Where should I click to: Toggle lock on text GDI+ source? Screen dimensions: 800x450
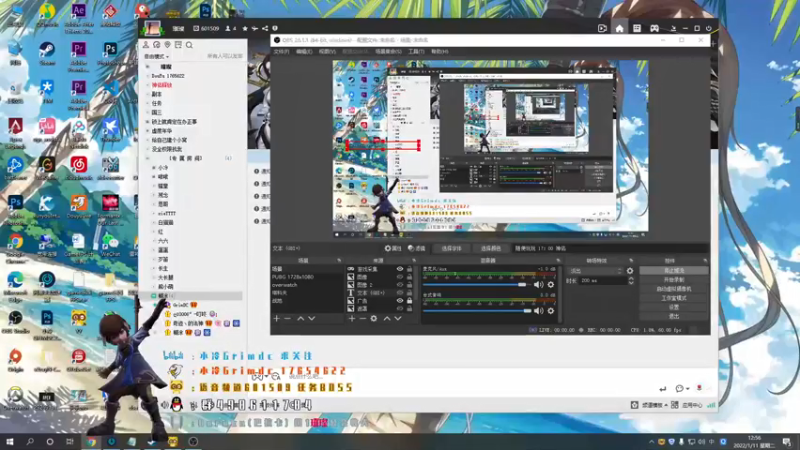click(x=409, y=293)
